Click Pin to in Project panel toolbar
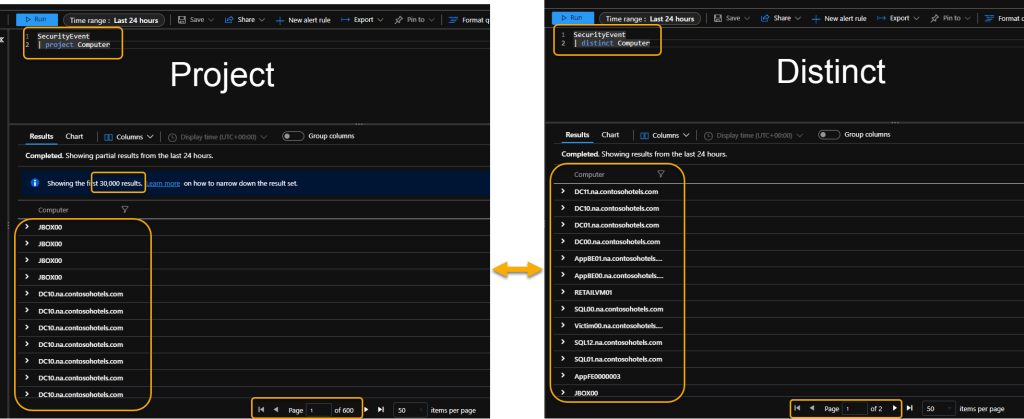This screenshot has width=1024, height=419. [415, 20]
